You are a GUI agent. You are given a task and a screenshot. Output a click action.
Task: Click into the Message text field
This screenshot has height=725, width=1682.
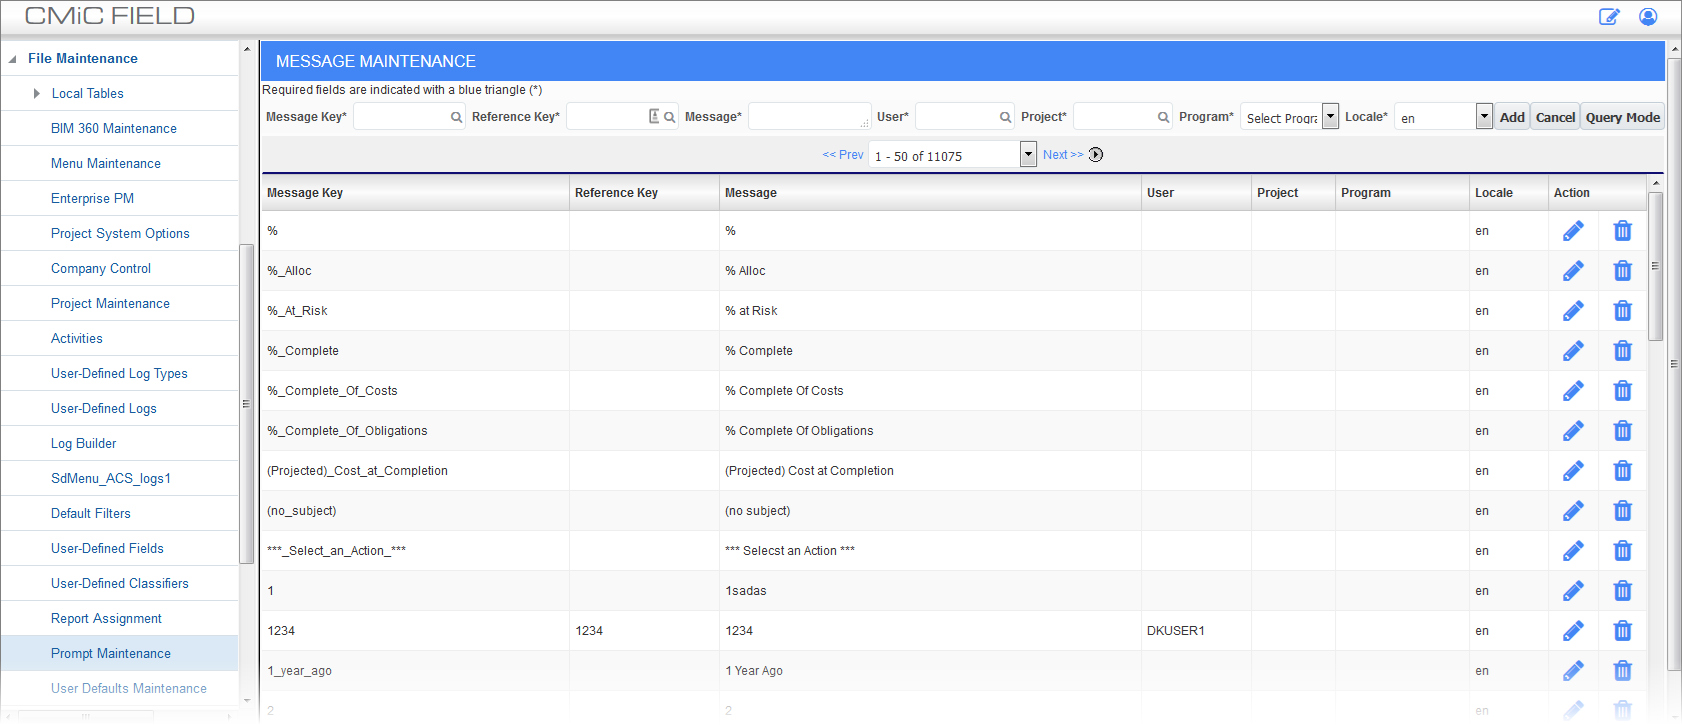[x=810, y=117]
